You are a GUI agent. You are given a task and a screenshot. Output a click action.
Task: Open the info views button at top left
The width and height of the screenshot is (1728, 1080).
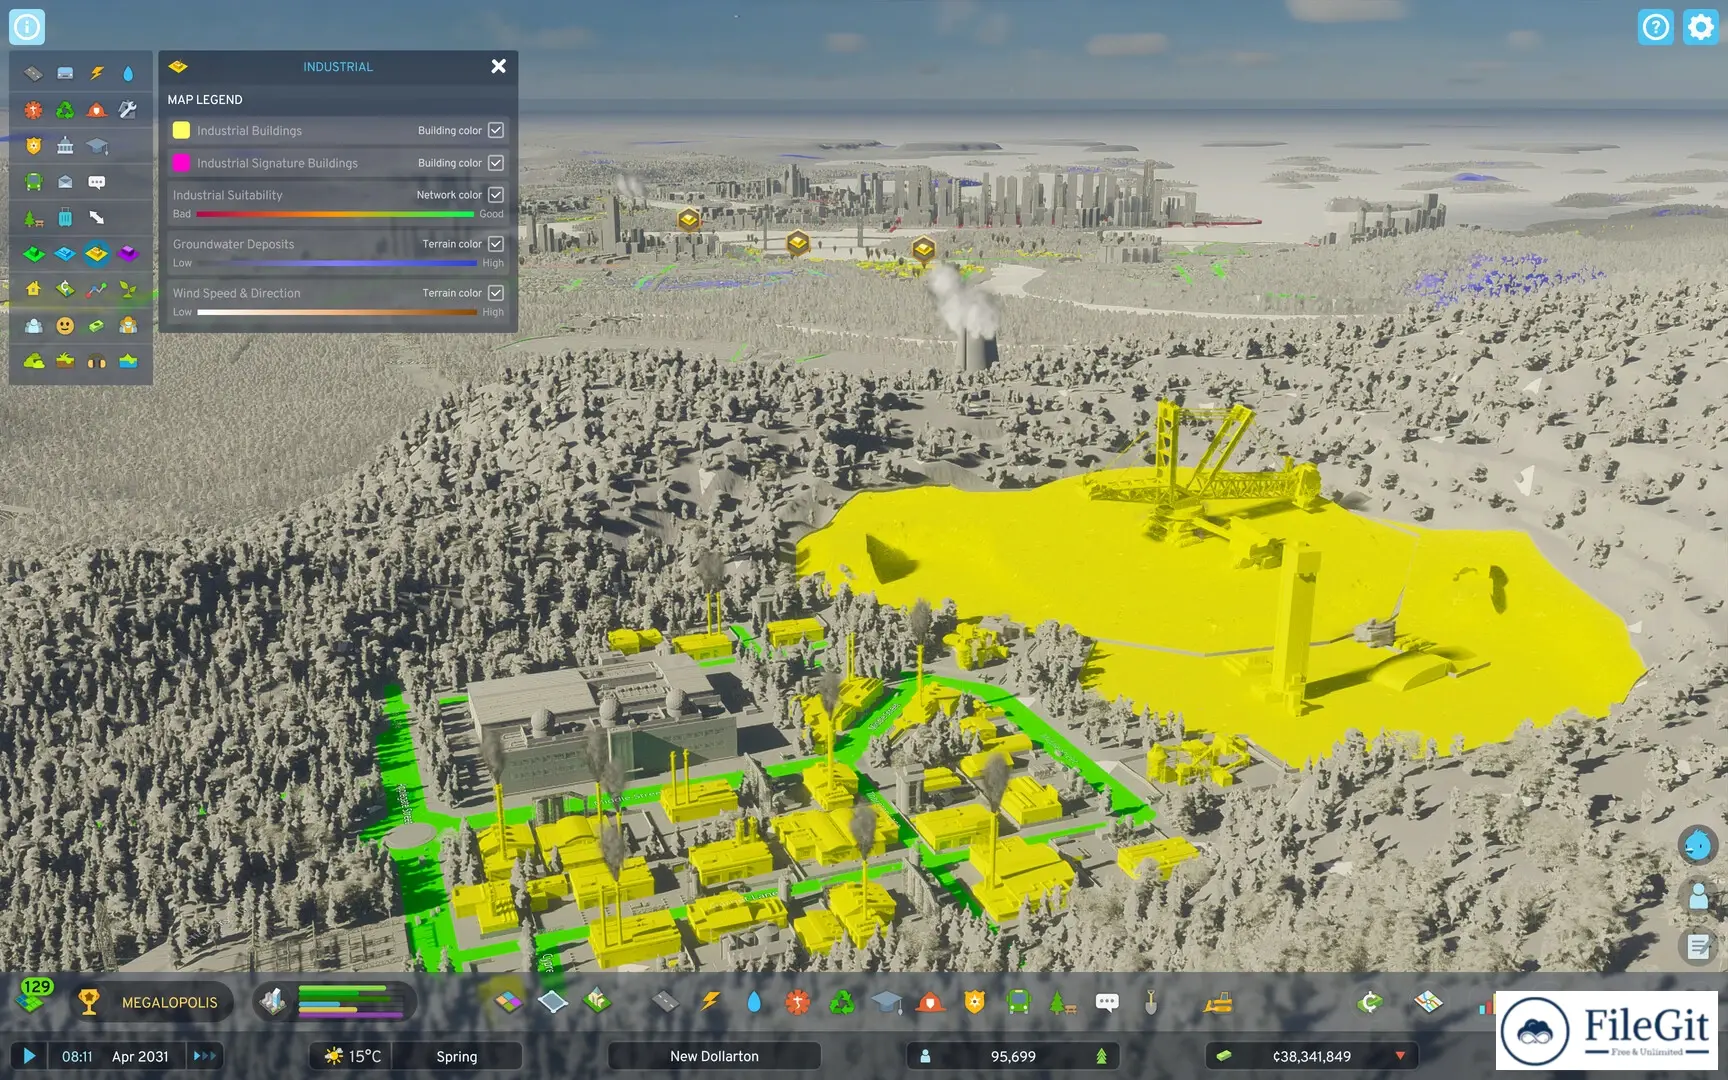(x=27, y=27)
